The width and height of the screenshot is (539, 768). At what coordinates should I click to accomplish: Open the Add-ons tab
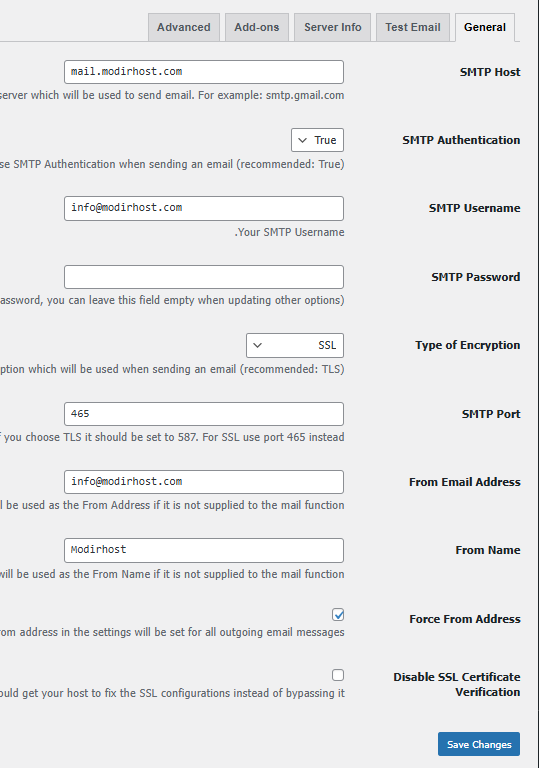click(257, 27)
